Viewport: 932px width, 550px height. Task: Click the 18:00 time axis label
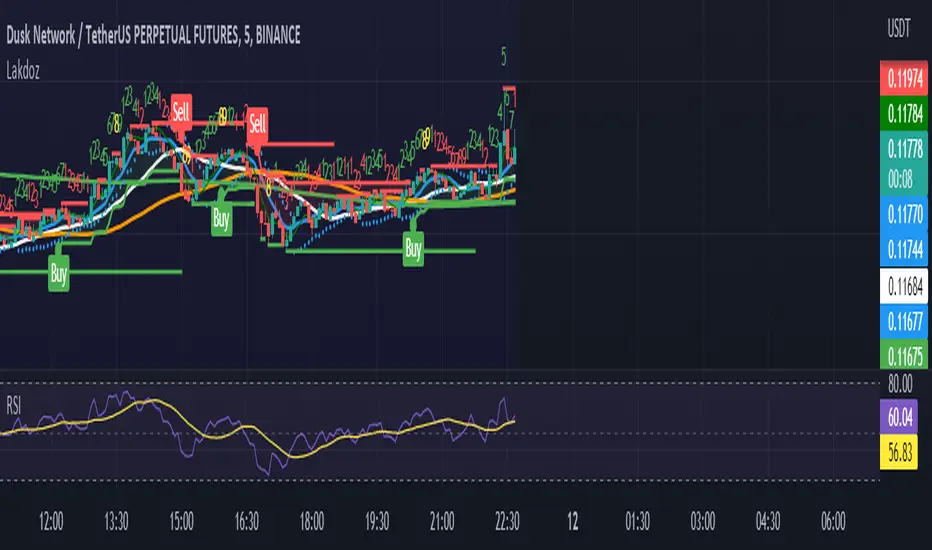click(311, 521)
